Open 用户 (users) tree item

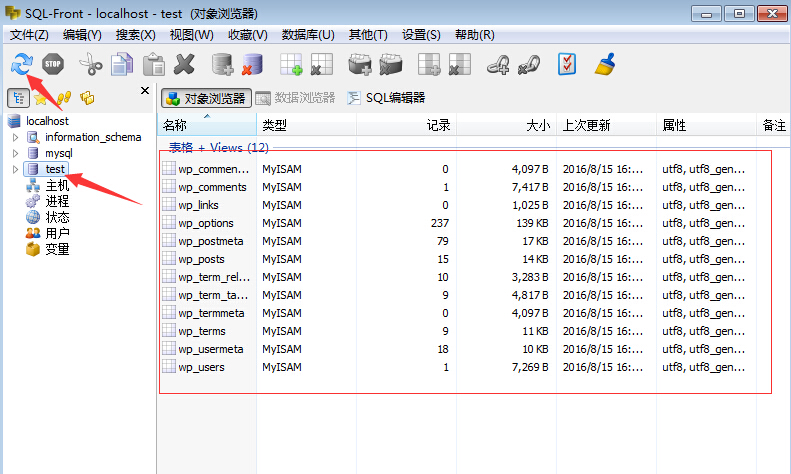pyautogui.click(x=57, y=233)
